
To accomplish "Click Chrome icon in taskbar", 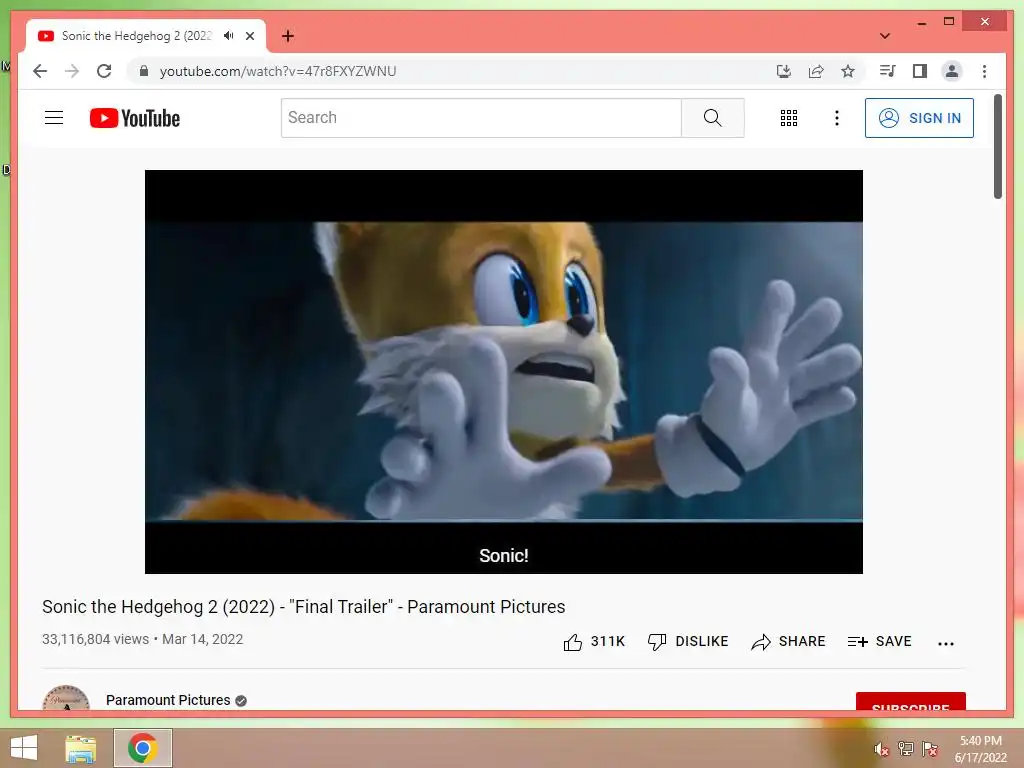I will click(143, 748).
